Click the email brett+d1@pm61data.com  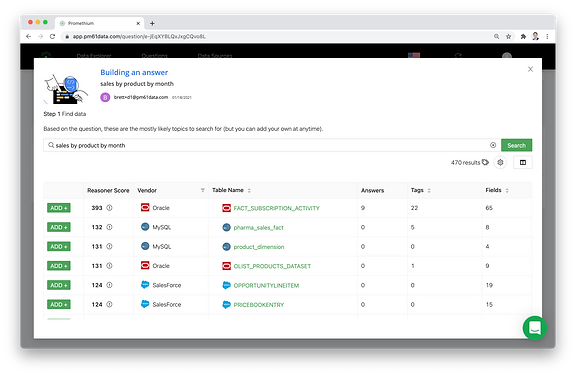(141, 97)
